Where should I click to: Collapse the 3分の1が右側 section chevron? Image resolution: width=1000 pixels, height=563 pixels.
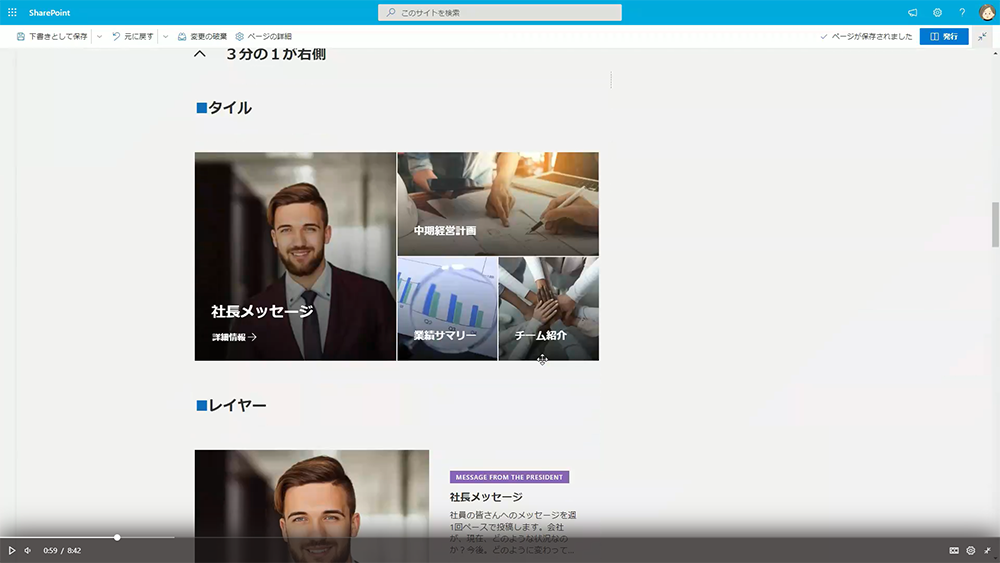200,54
